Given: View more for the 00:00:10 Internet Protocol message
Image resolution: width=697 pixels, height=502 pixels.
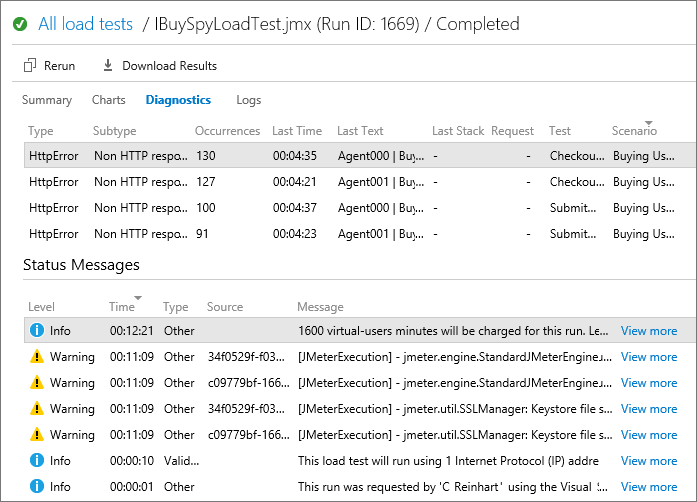Looking at the screenshot, I should [x=649, y=461].
